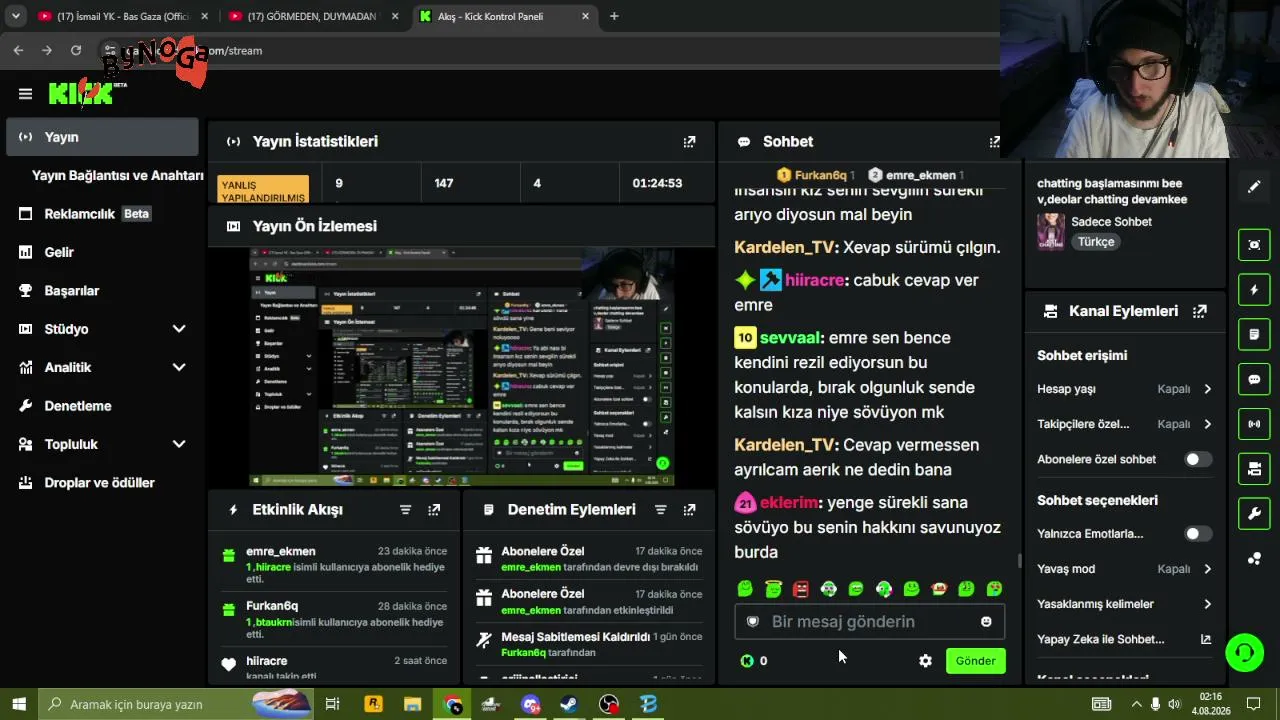This screenshot has height=720, width=1280.
Task: Toggle Abonelere özel sohbet switch
Action: [1198, 459]
